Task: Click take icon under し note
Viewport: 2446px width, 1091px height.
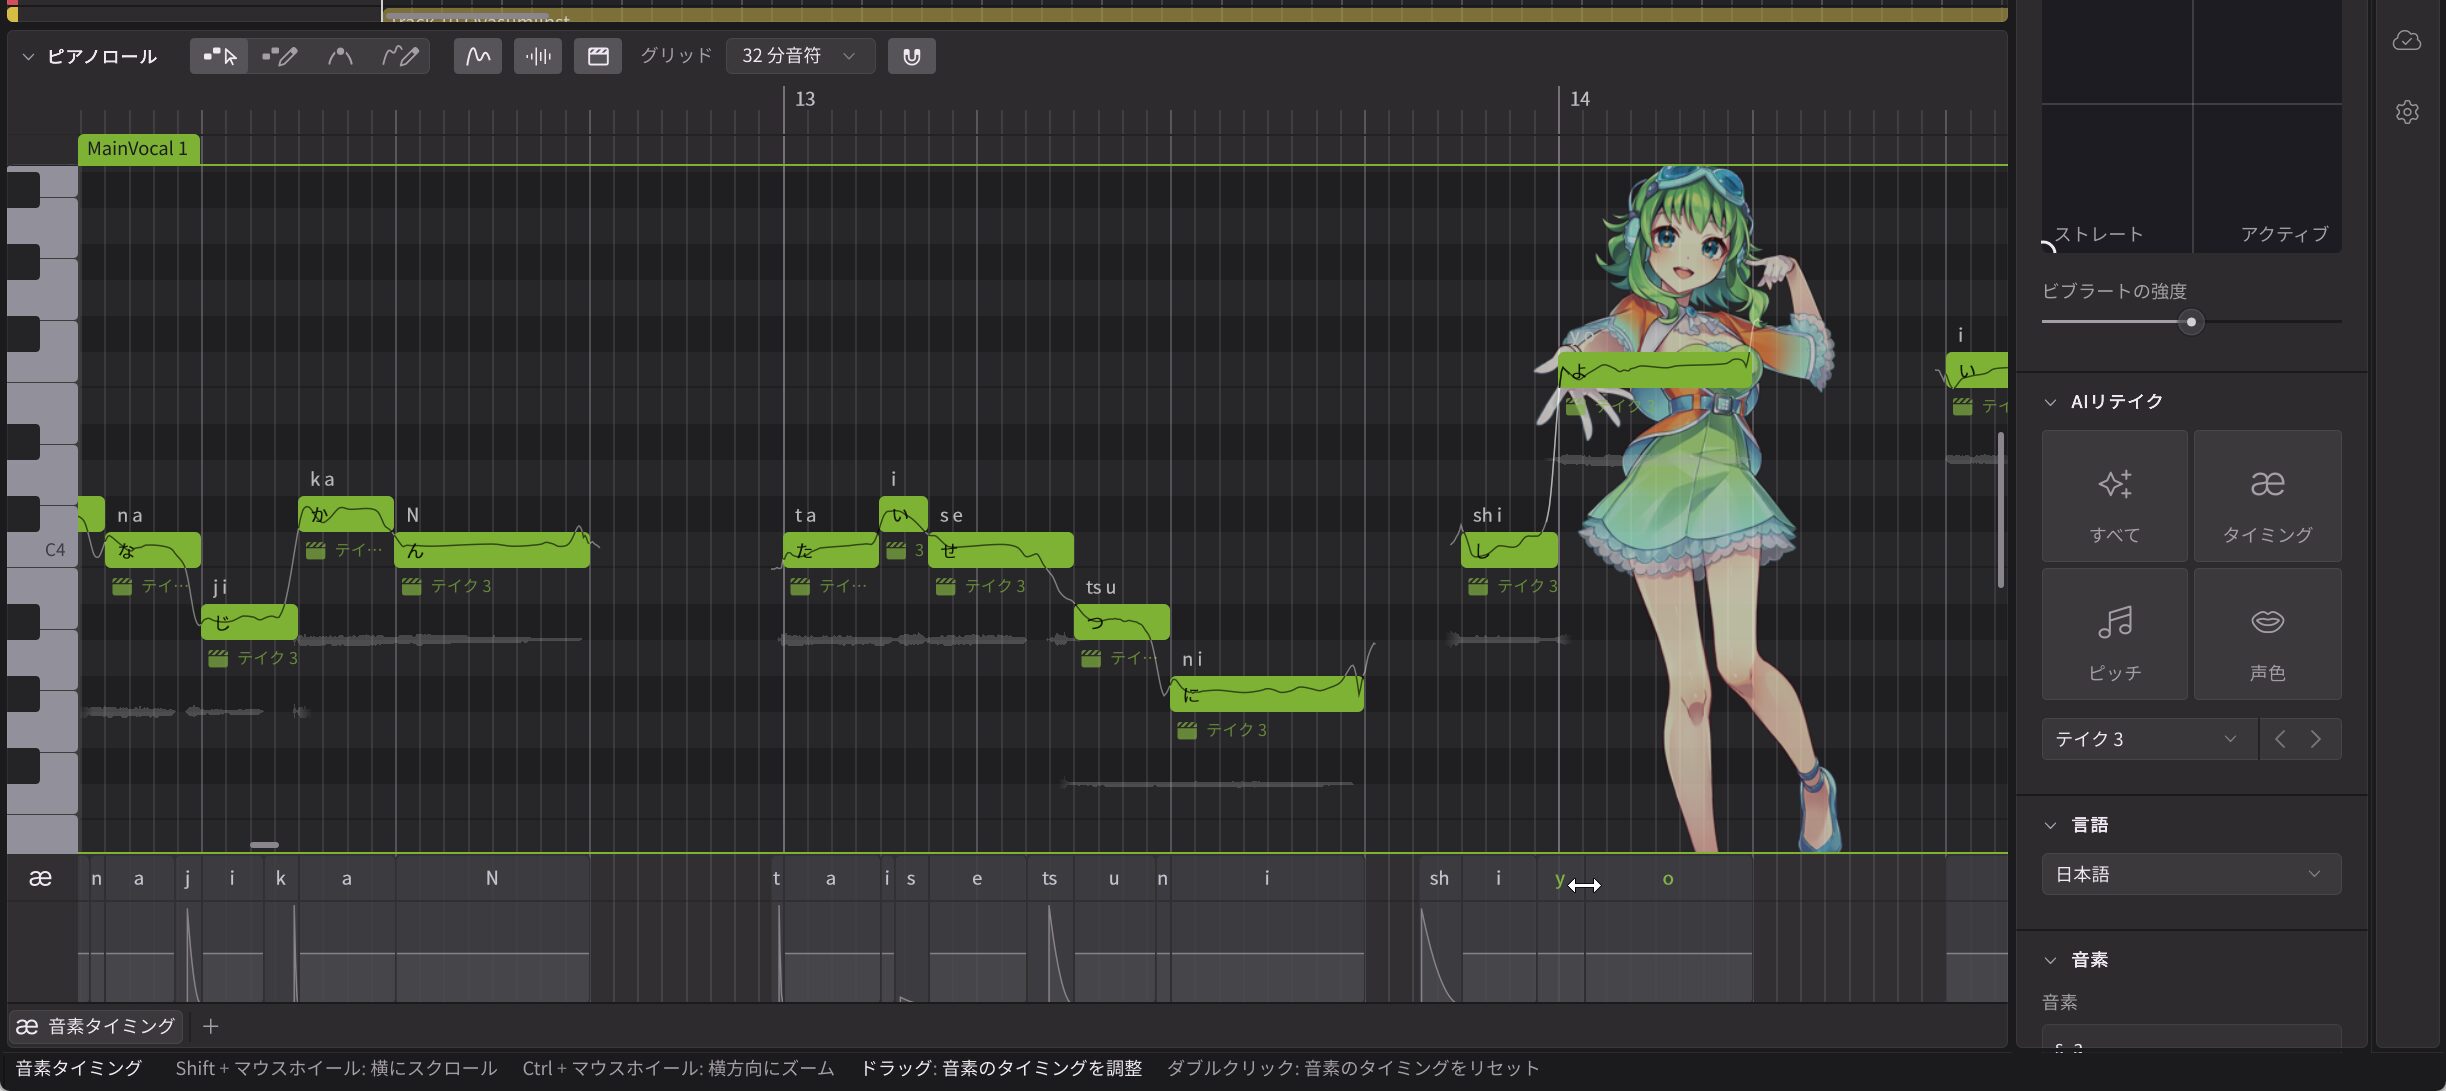Action: pos(1478,586)
